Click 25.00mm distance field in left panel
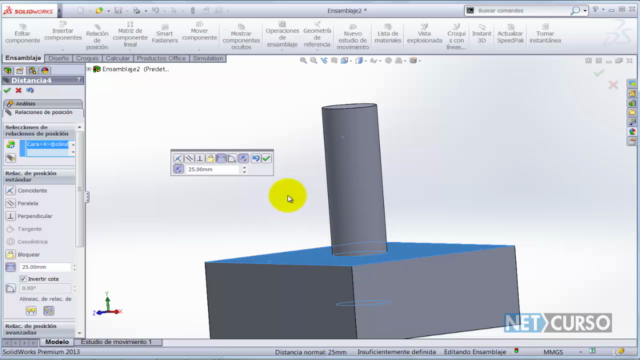640x360 pixels. [x=45, y=267]
